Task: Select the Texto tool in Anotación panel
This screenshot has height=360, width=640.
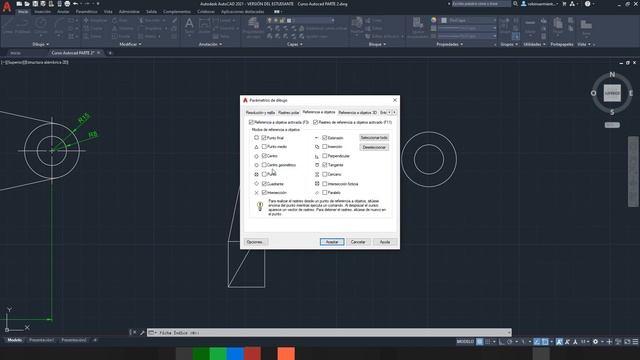Action: (189, 26)
